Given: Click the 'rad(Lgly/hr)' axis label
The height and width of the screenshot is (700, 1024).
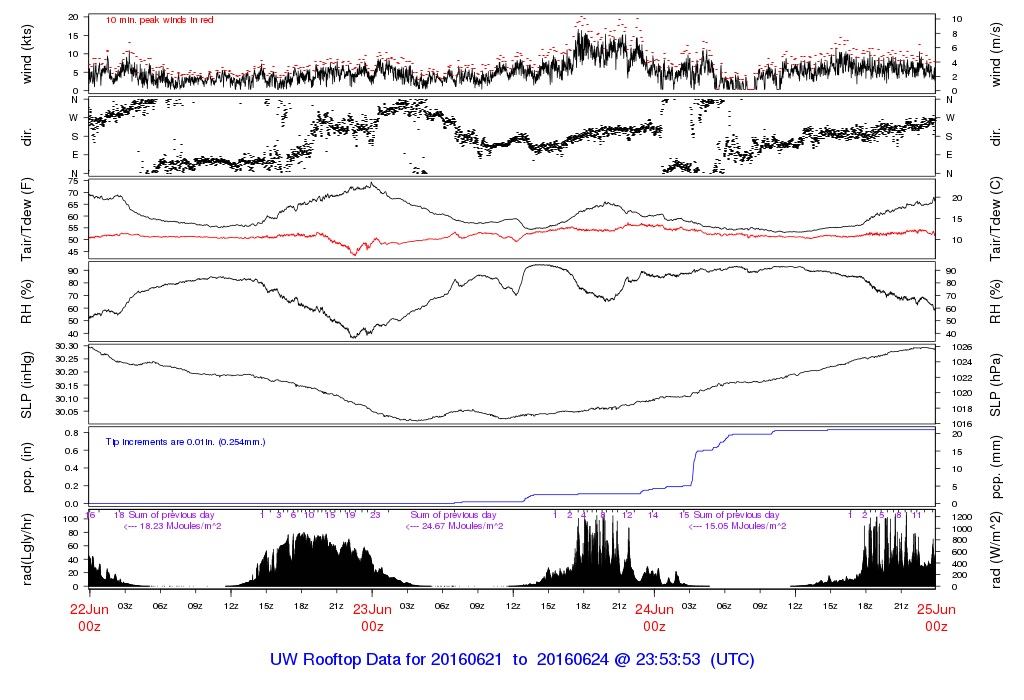Looking at the screenshot, I should (x=27, y=549).
